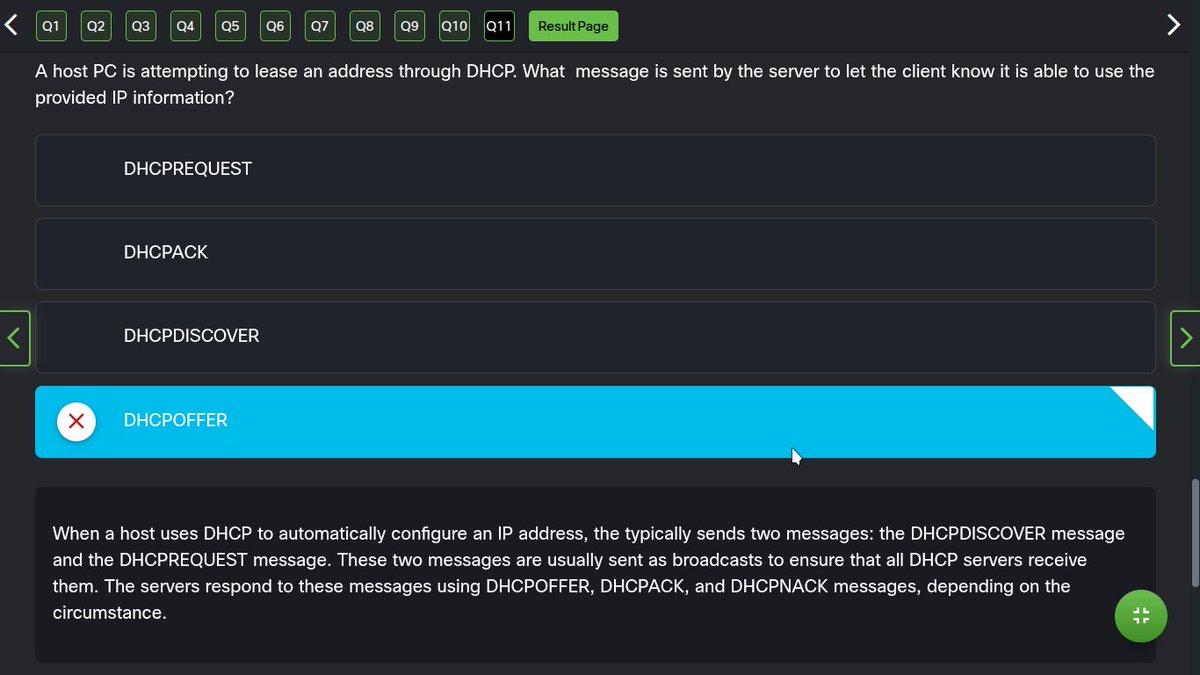Click the right green arrow beside DHCPDISCOVER

(x=1186, y=338)
